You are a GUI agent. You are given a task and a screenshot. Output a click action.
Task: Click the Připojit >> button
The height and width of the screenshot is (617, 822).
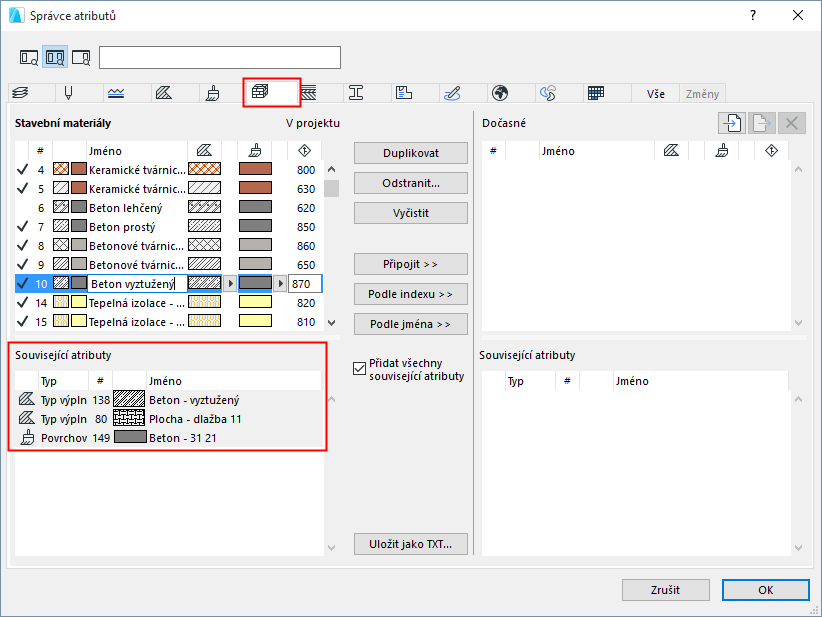click(x=410, y=264)
